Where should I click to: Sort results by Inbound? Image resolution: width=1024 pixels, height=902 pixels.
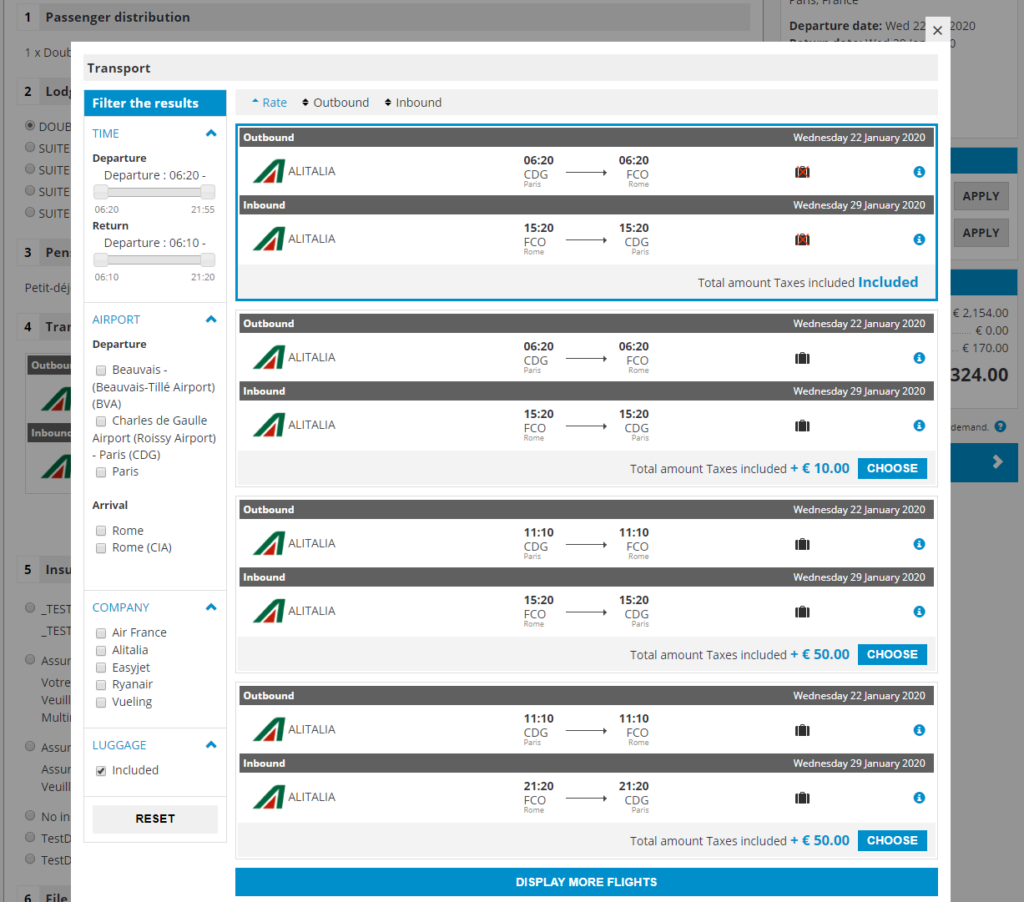[x=413, y=103]
